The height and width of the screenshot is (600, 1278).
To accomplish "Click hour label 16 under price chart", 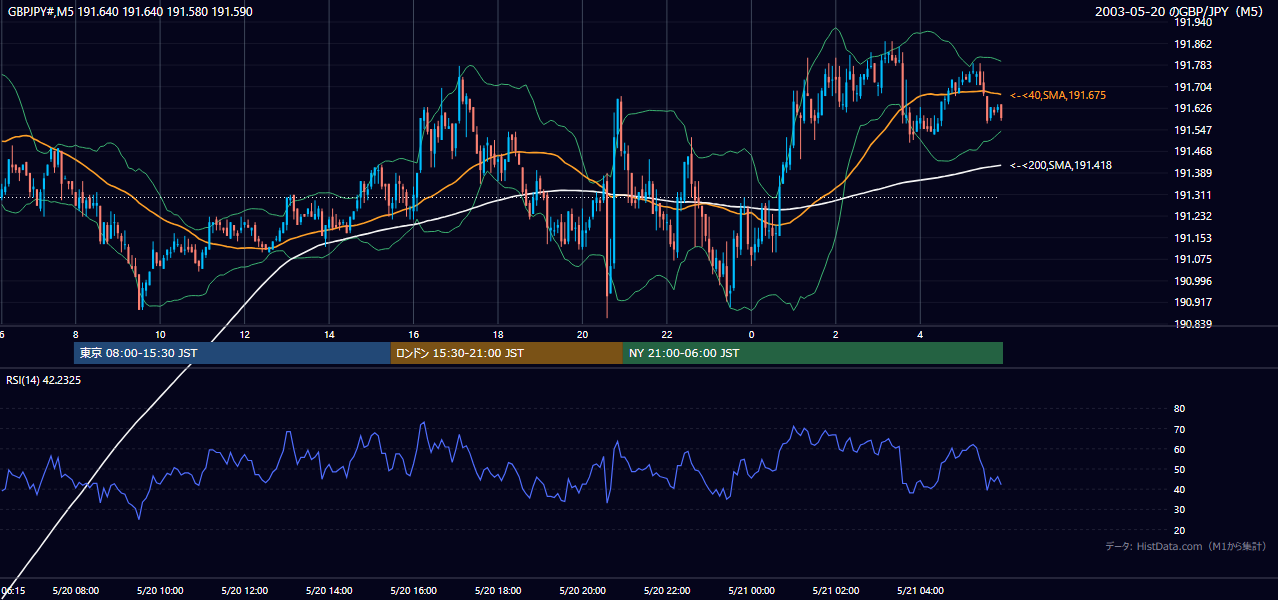I will pyautogui.click(x=413, y=335).
